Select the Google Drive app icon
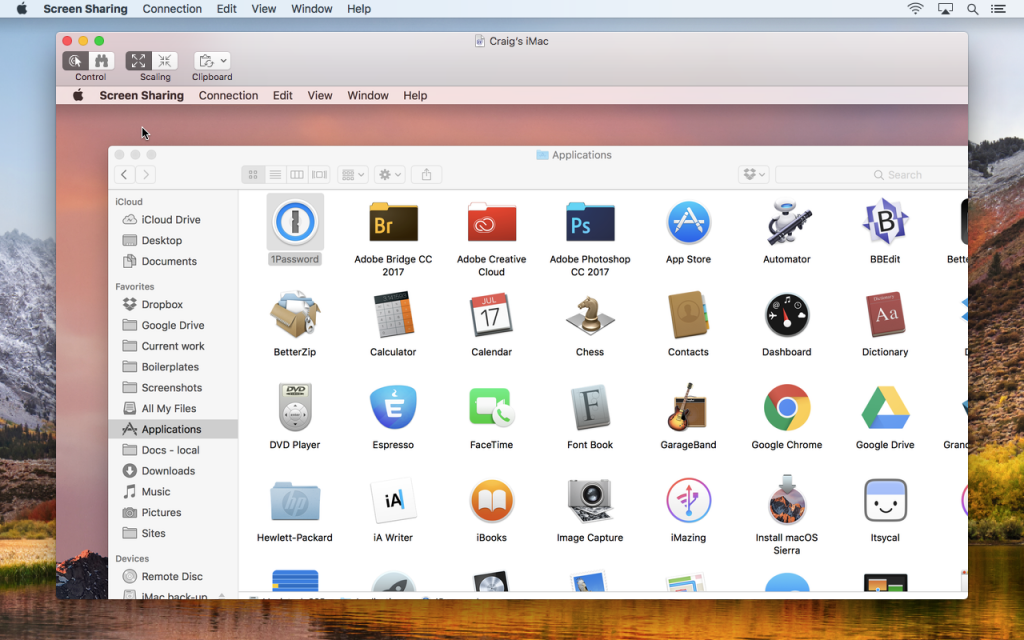Screen dimensions: 1024x640 click(885, 408)
